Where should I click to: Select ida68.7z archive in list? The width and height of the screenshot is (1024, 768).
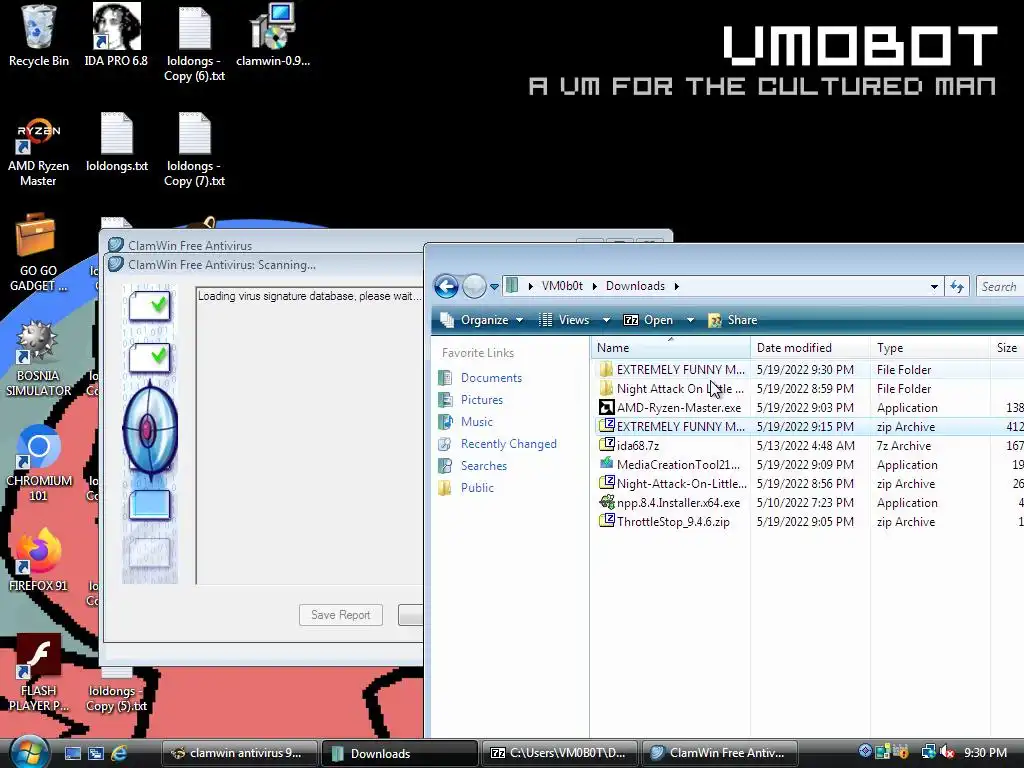pos(810,445)
